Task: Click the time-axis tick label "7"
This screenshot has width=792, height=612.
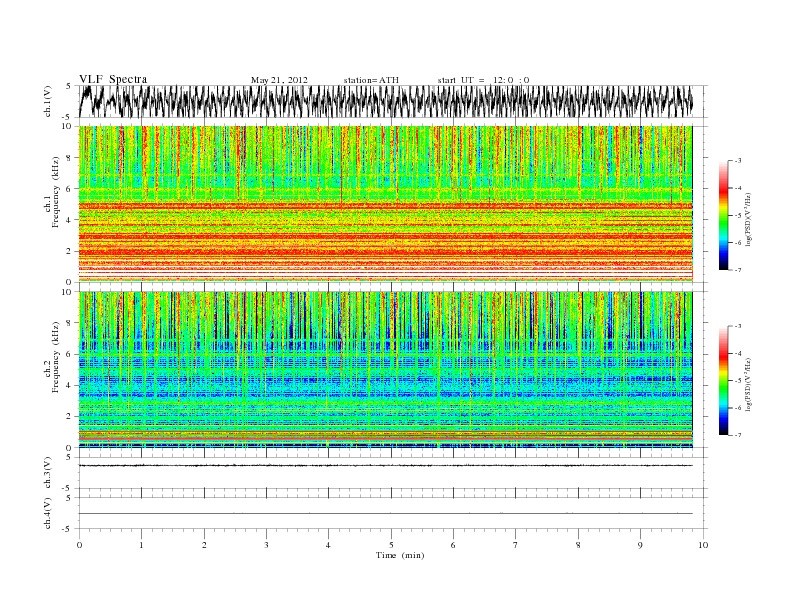Action: [516, 545]
